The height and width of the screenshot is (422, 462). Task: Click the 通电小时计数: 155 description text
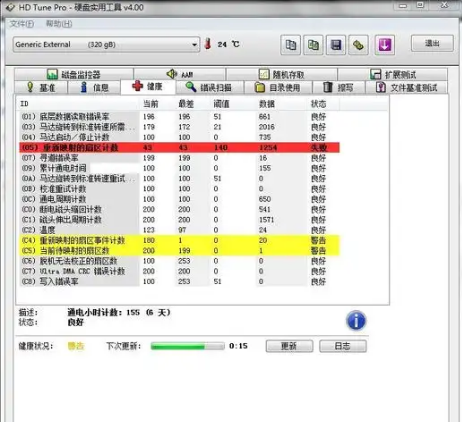click(x=119, y=312)
